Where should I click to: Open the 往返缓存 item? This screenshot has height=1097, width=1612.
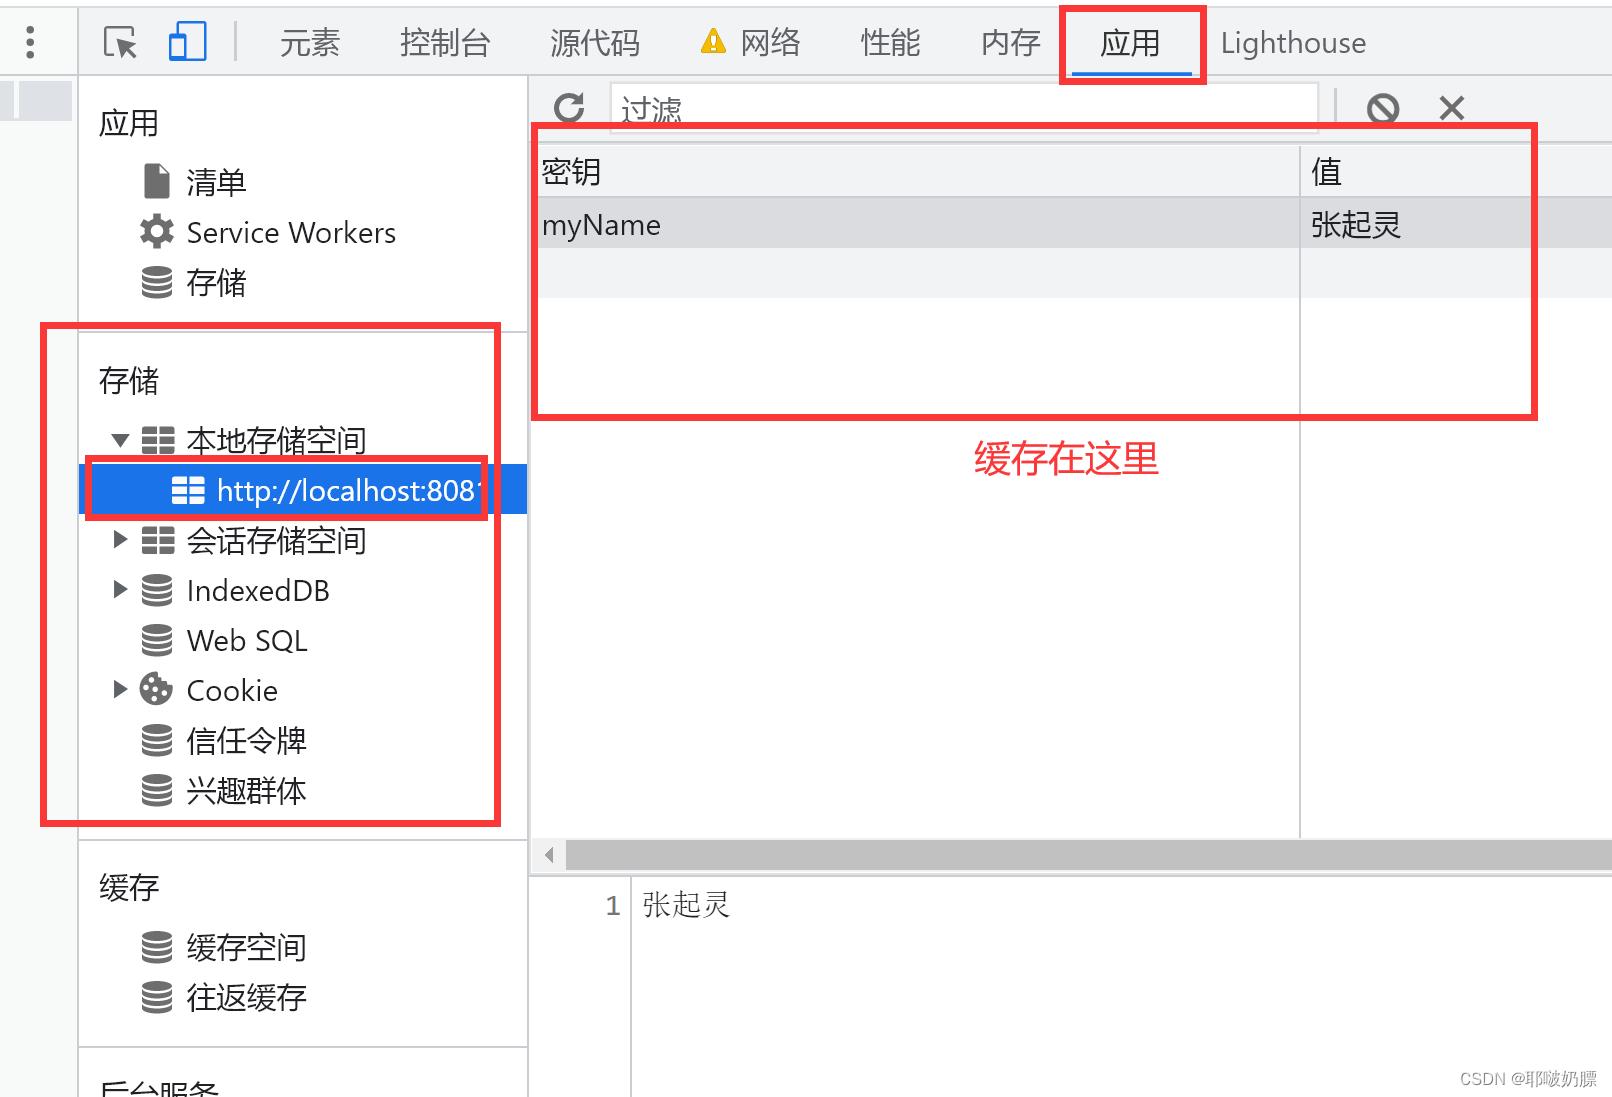246,998
